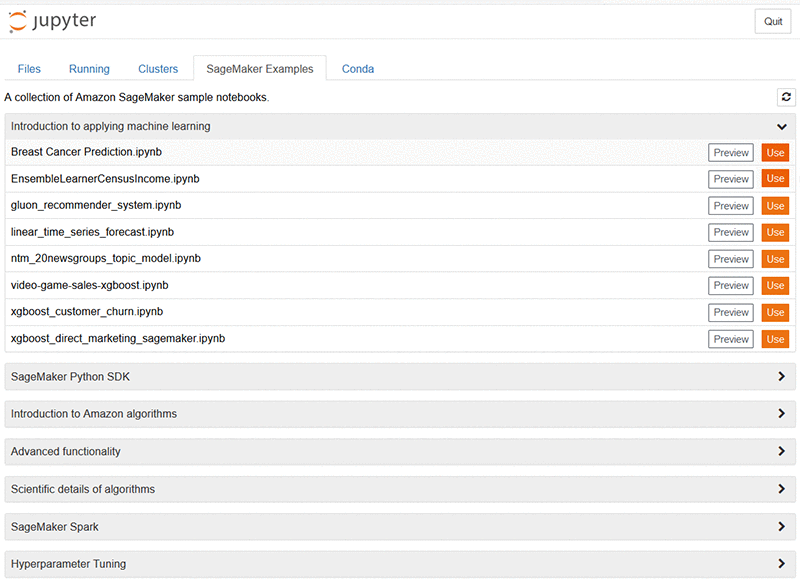This screenshot has height=586, width=800.
Task: Refresh the notebook list
Action: pyautogui.click(x=786, y=97)
